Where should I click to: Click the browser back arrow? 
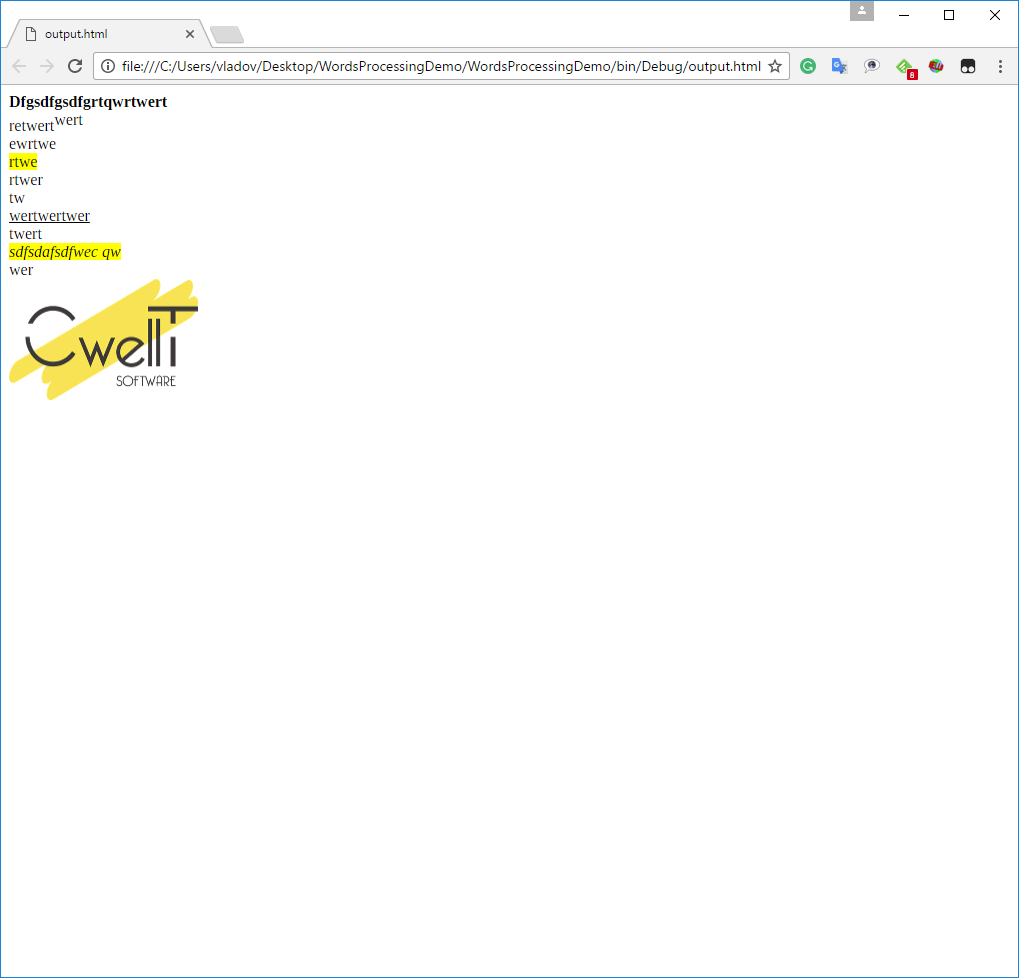pos(19,66)
